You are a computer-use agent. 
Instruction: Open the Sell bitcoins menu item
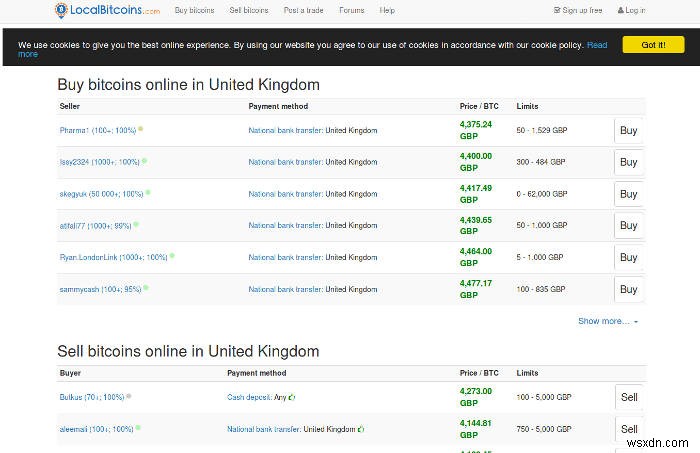[249, 10]
